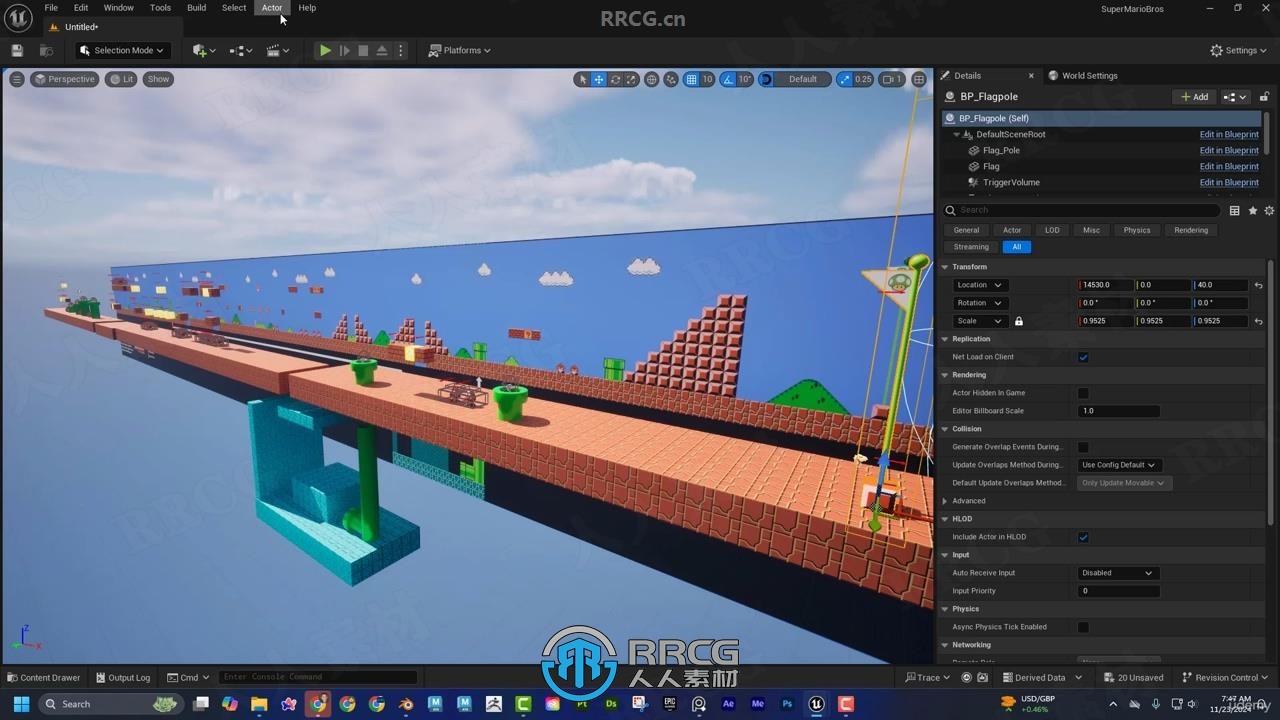
Task: Save the current level with the disk icon
Action: tap(17, 50)
